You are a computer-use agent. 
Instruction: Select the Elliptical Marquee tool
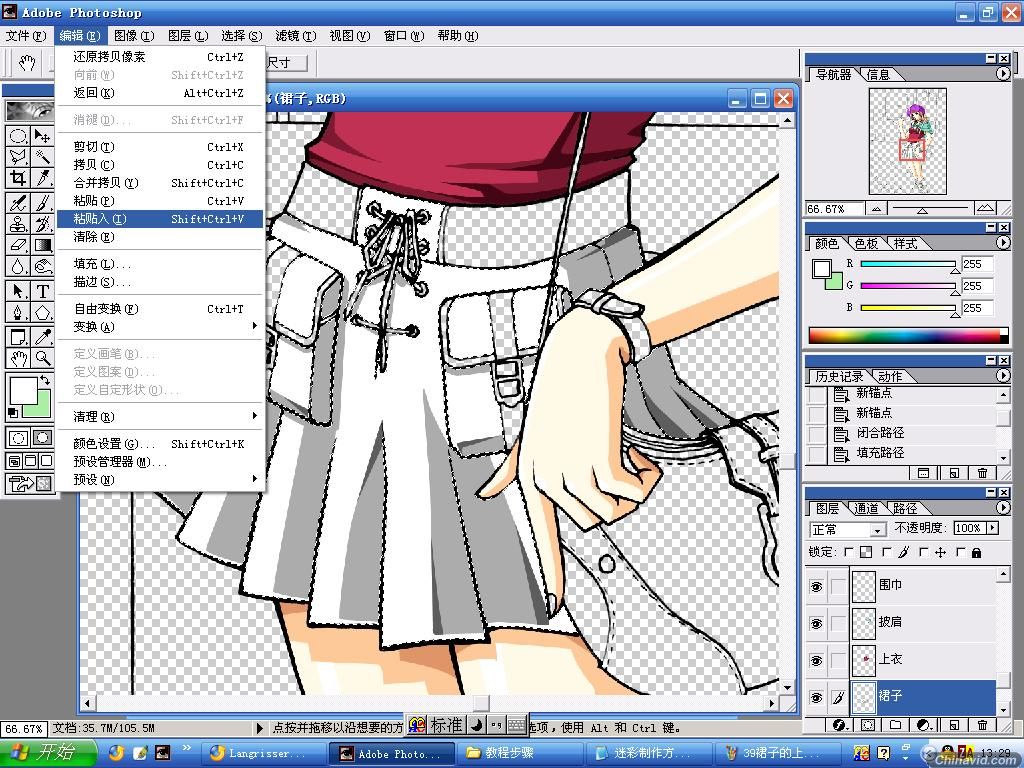pyautogui.click(x=18, y=136)
